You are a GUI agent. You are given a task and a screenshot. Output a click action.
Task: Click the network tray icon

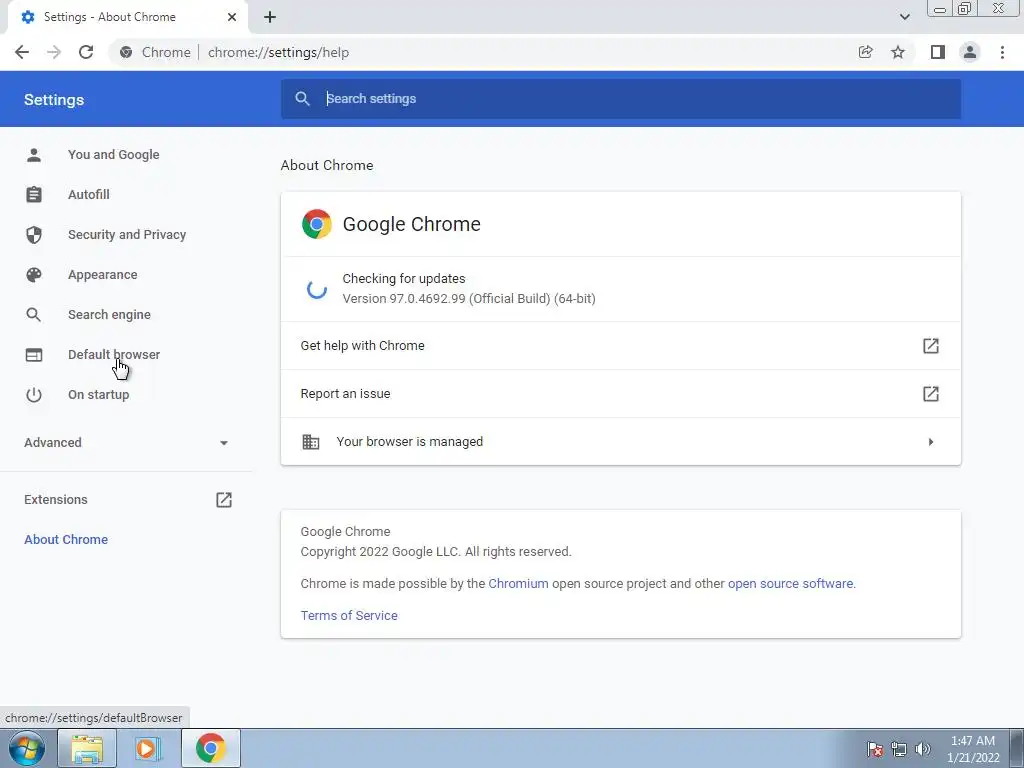click(899, 749)
